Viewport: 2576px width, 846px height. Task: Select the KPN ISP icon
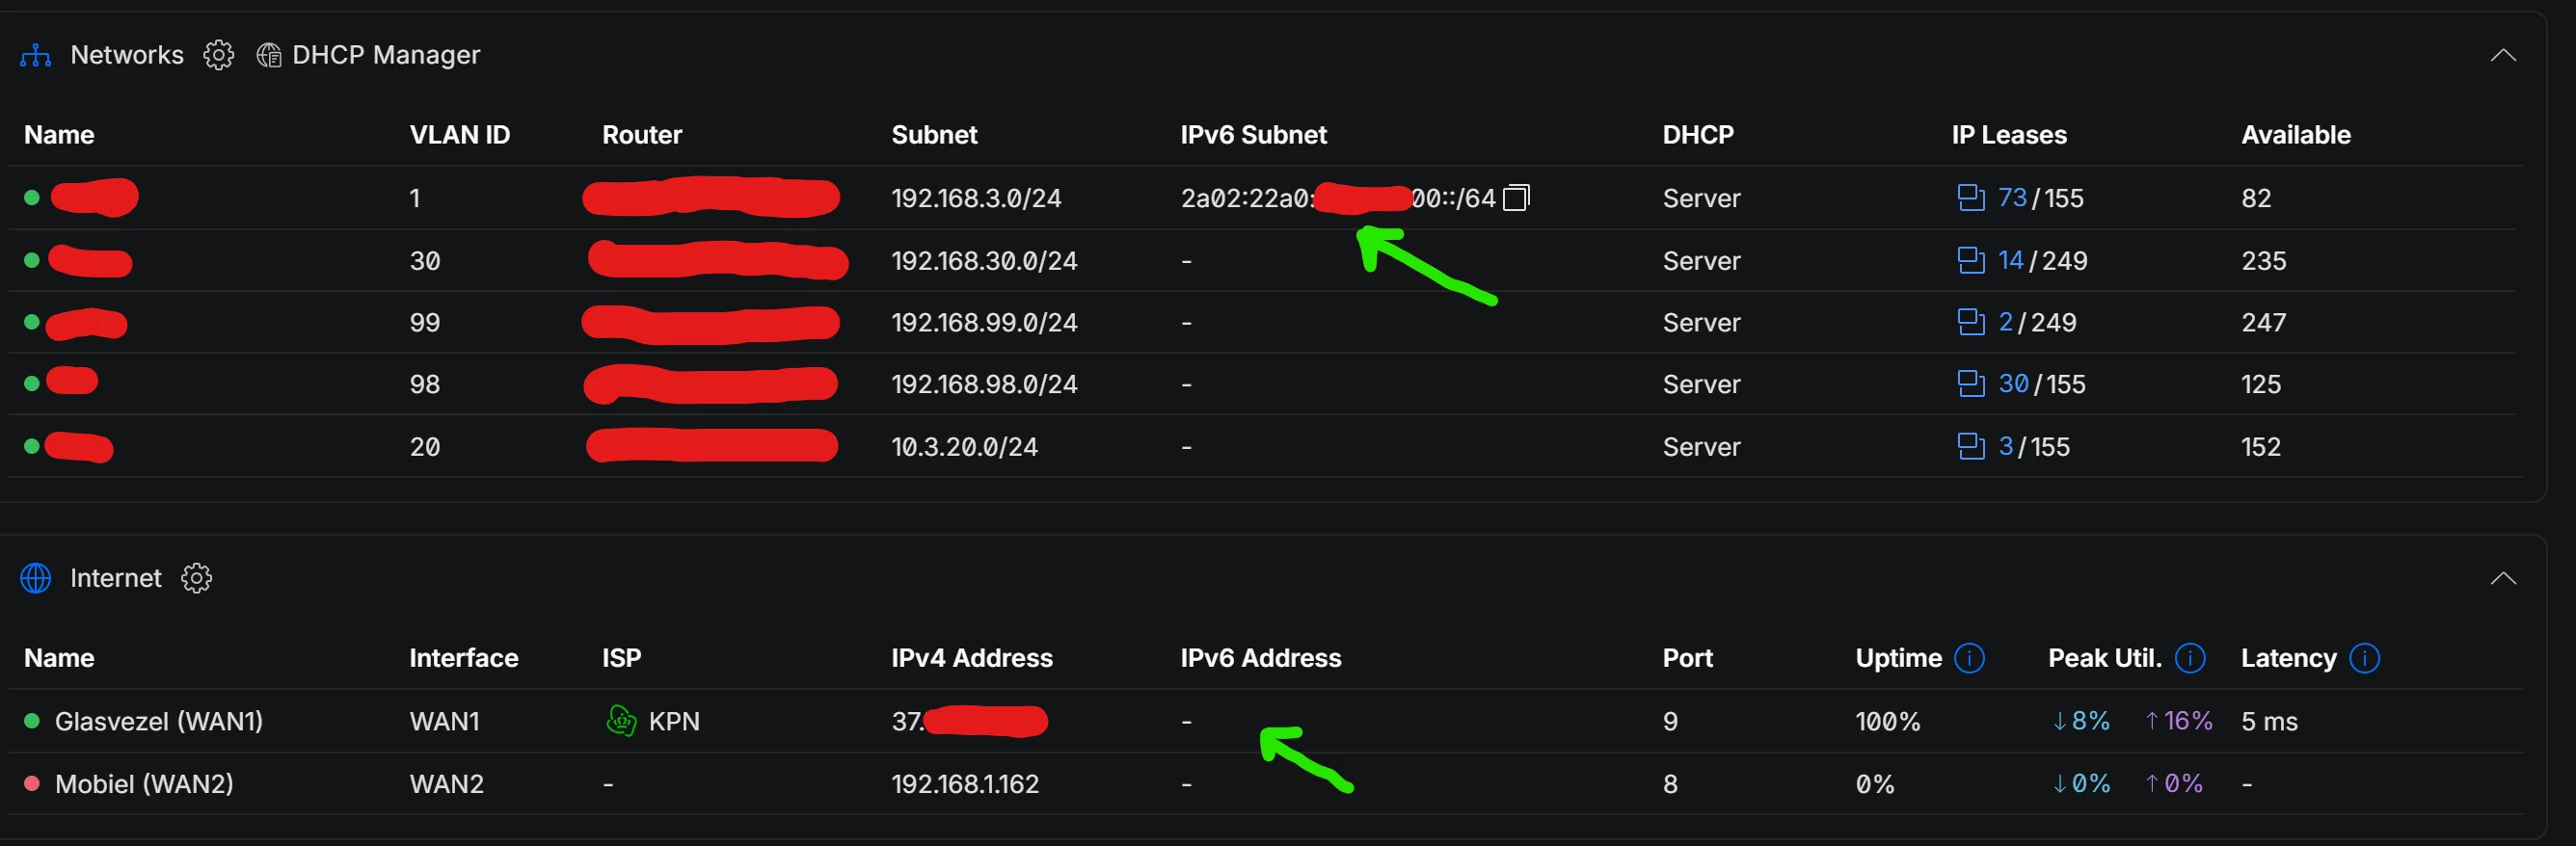click(620, 721)
